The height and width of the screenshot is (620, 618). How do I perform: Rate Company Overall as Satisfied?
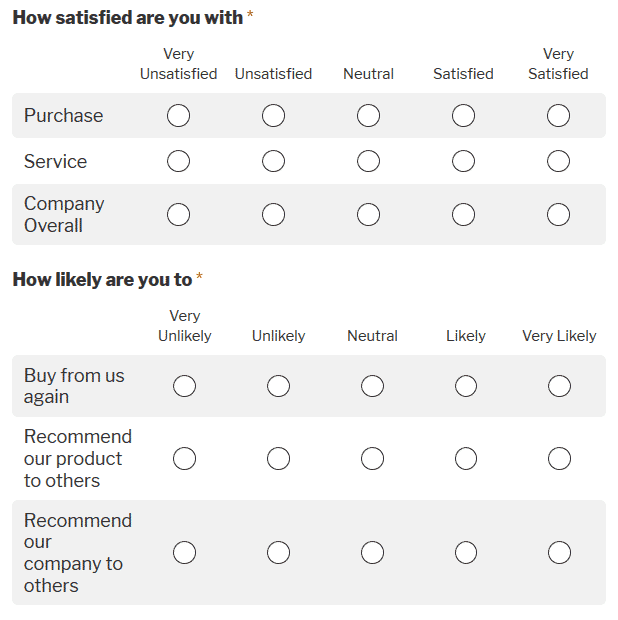point(463,214)
